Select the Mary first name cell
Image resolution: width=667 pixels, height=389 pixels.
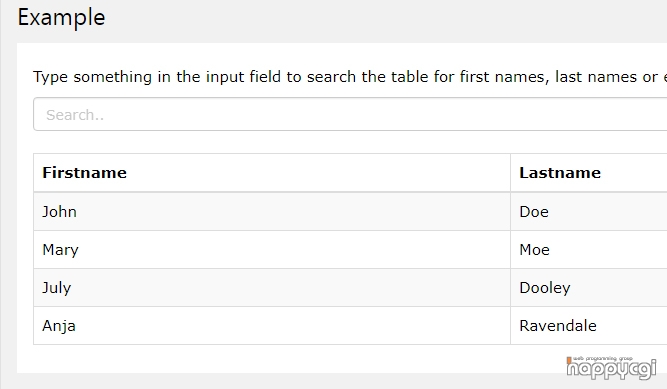(x=272, y=250)
